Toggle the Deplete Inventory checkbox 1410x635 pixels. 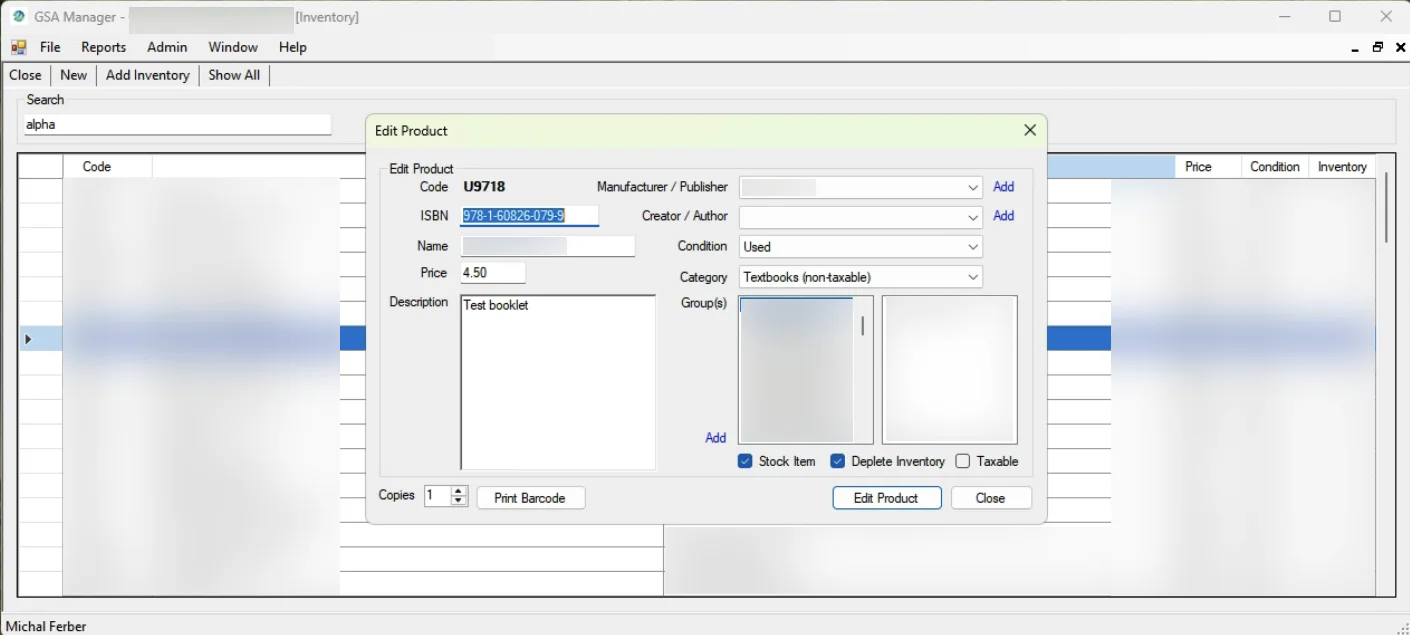(838, 461)
